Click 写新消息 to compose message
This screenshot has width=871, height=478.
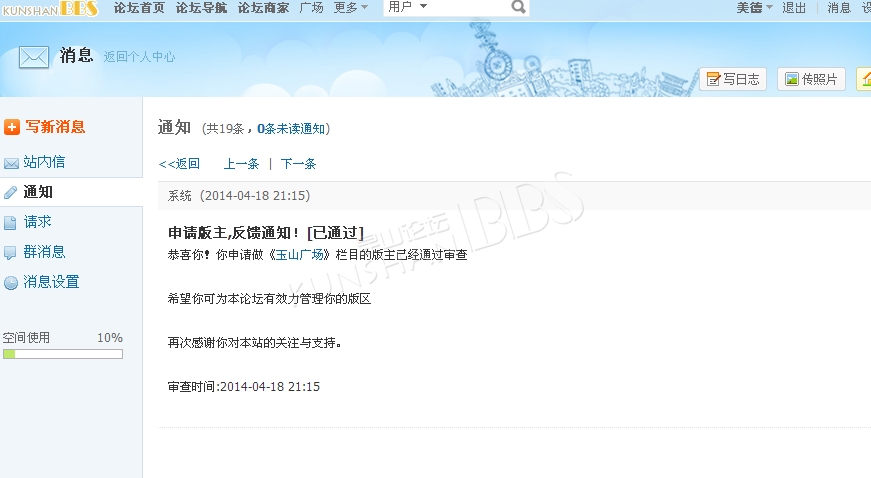55,127
